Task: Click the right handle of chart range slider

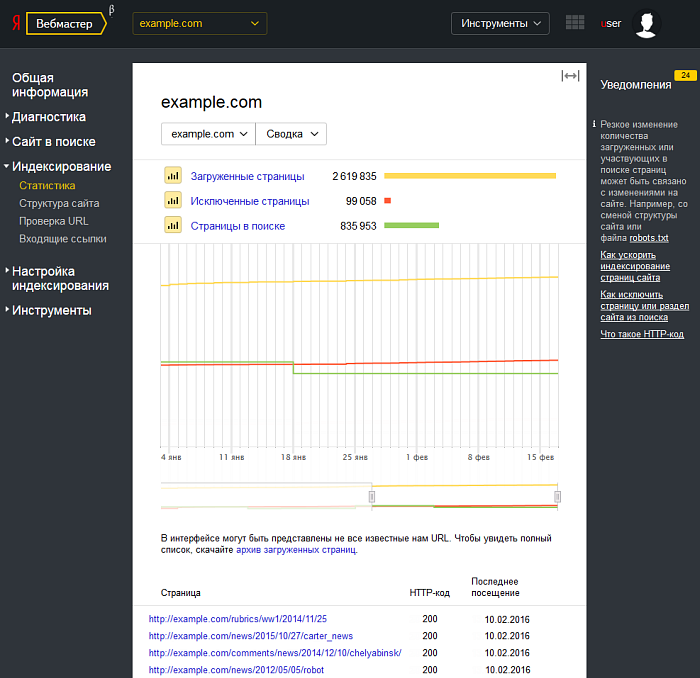Action: tap(557, 496)
